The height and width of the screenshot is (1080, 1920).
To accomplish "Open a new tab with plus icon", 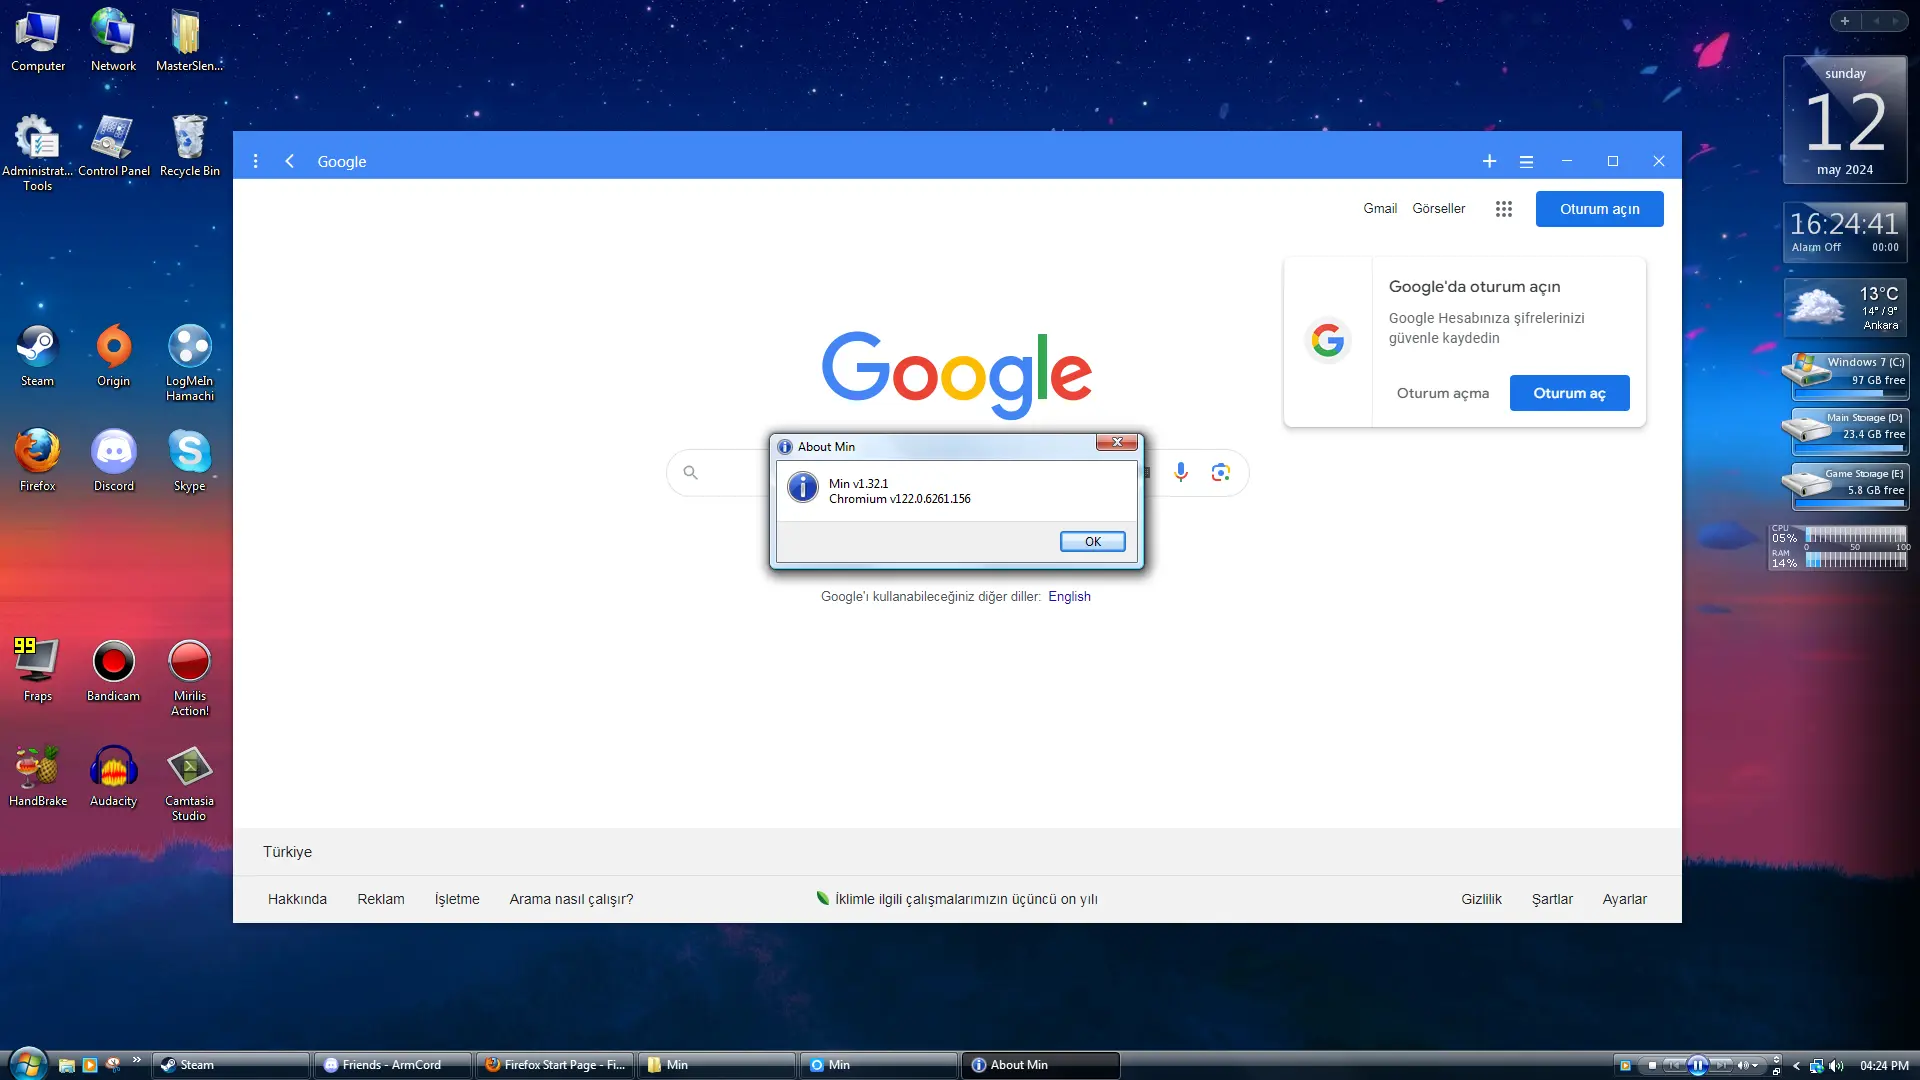I will [1489, 161].
